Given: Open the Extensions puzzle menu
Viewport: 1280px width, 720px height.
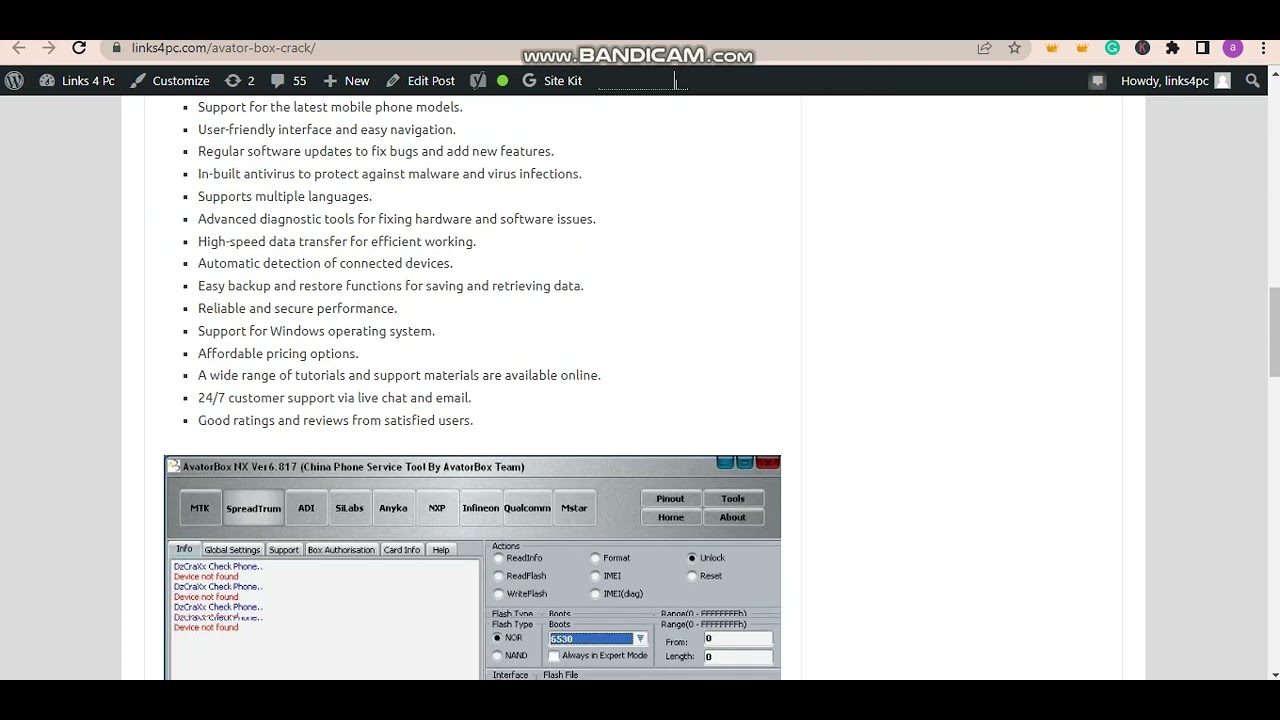Looking at the screenshot, I should (x=1173, y=48).
